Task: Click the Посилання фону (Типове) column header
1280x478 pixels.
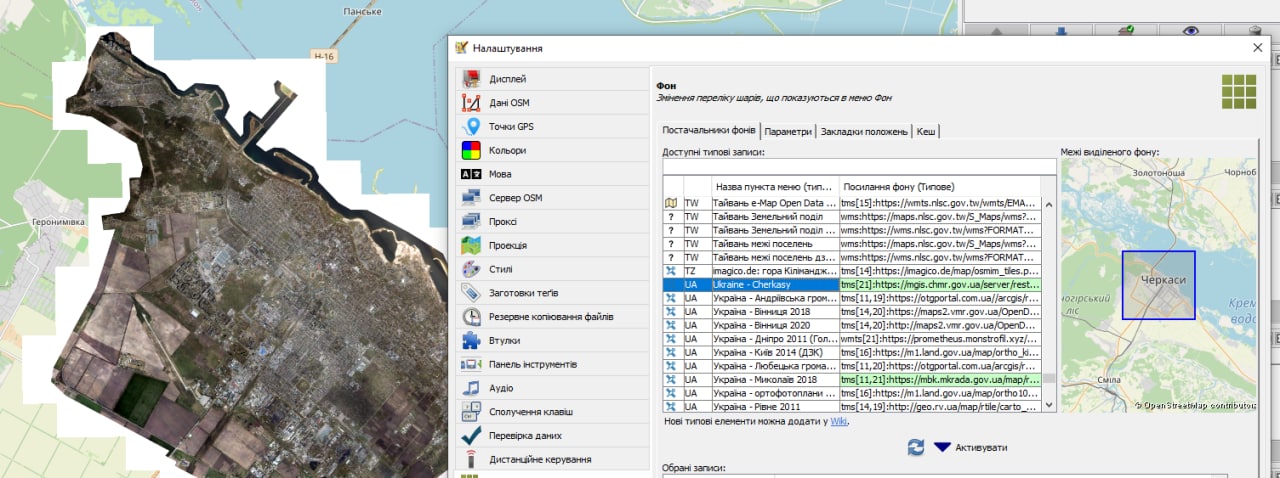Action: (939, 187)
